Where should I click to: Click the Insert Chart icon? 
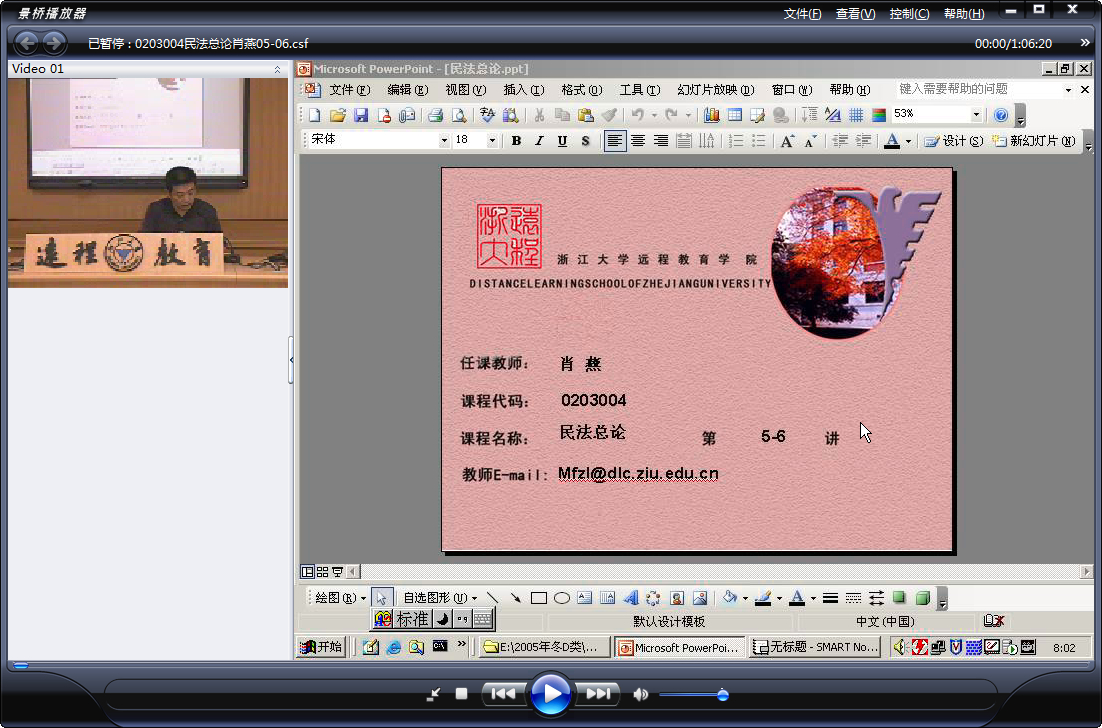click(712, 115)
